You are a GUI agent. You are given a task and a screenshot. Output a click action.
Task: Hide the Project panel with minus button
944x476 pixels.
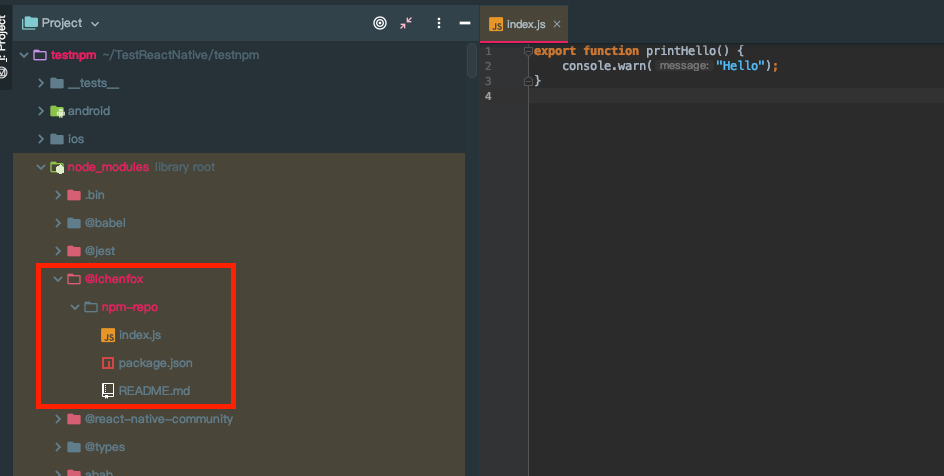[465, 23]
